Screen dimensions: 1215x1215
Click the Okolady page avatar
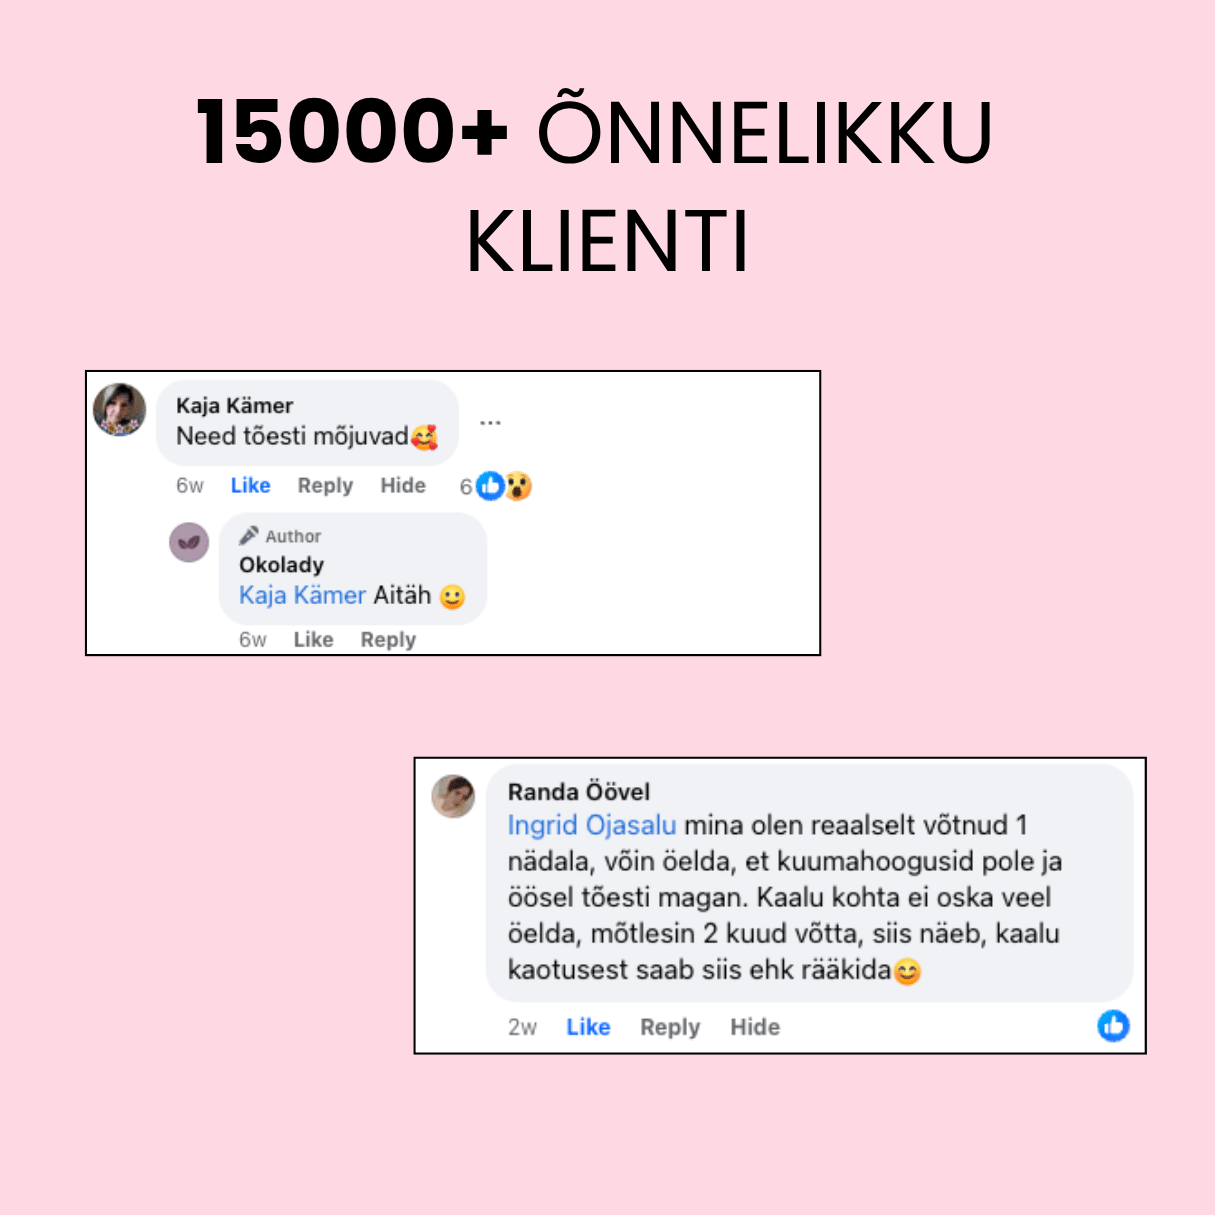189,542
